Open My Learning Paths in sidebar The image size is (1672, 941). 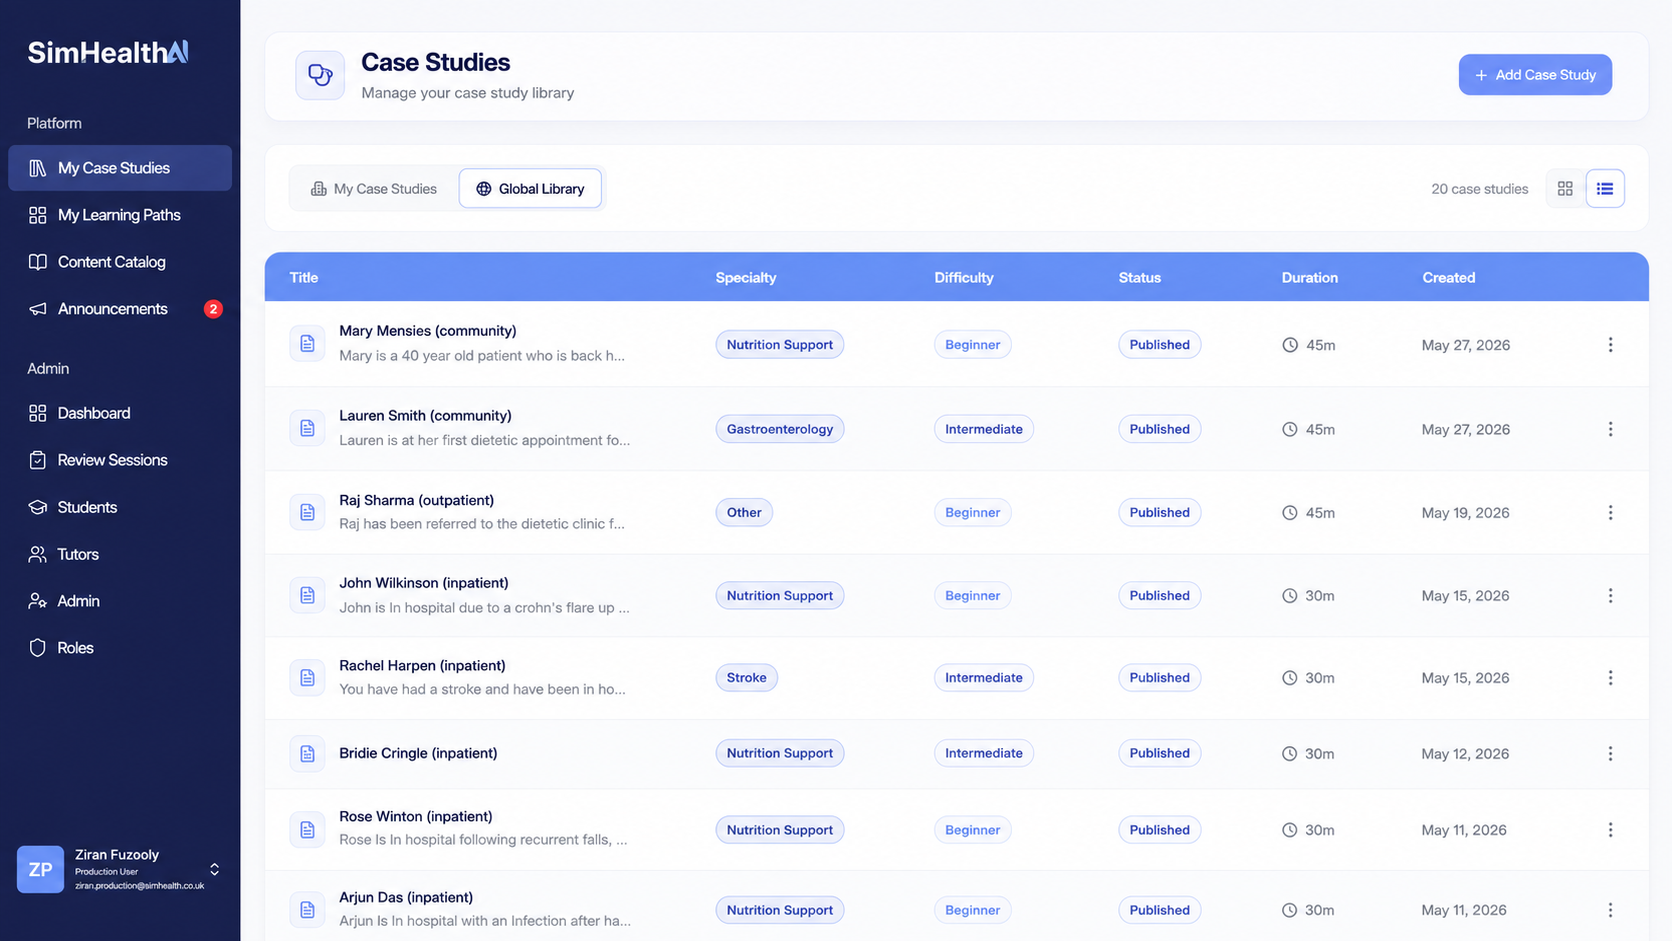pyautogui.click(x=120, y=215)
